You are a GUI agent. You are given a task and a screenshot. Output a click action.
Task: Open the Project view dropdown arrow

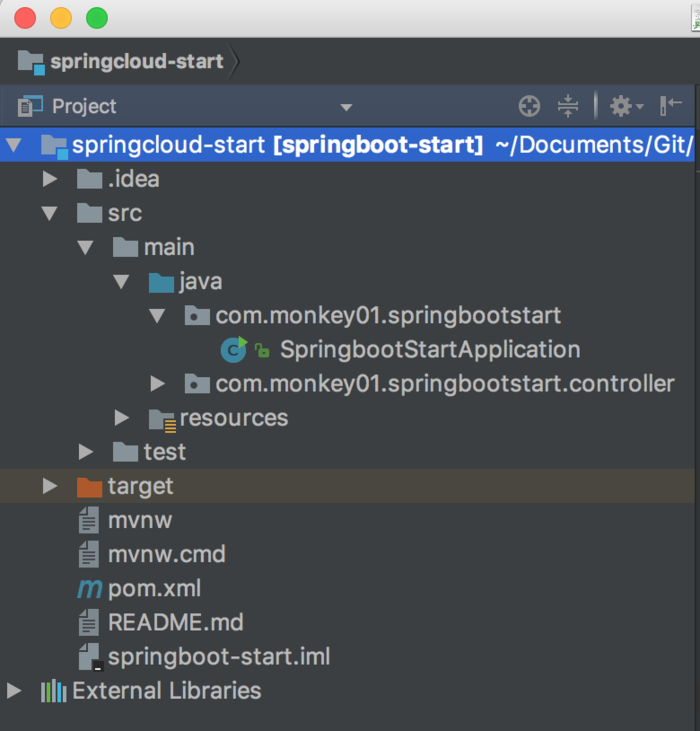(346, 107)
